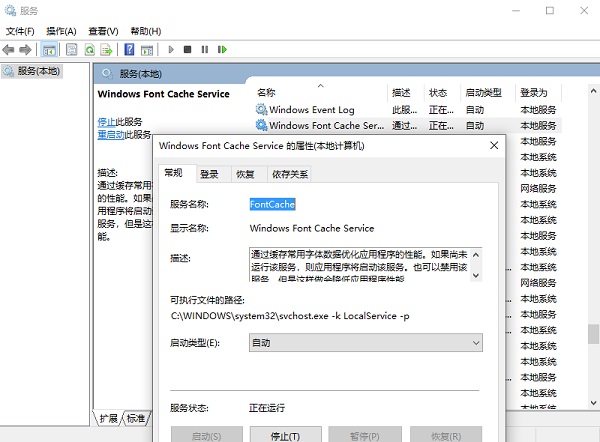Click the services list vertical scrollbar thumb

(x=593, y=334)
